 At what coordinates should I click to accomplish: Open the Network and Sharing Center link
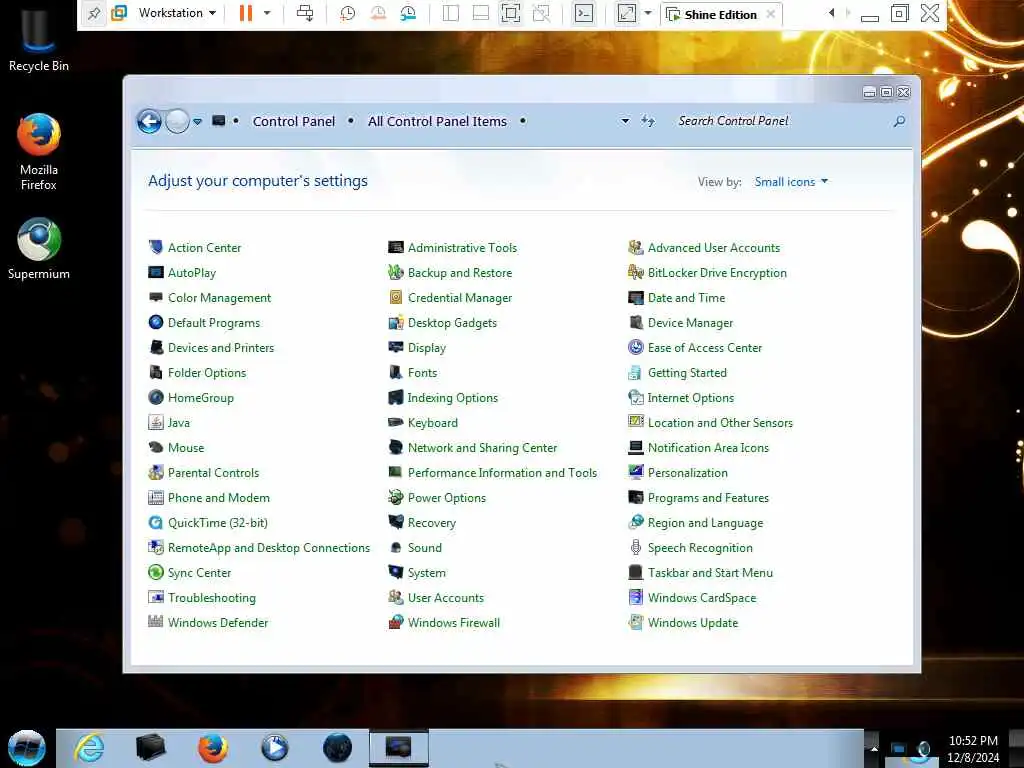(483, 448)
